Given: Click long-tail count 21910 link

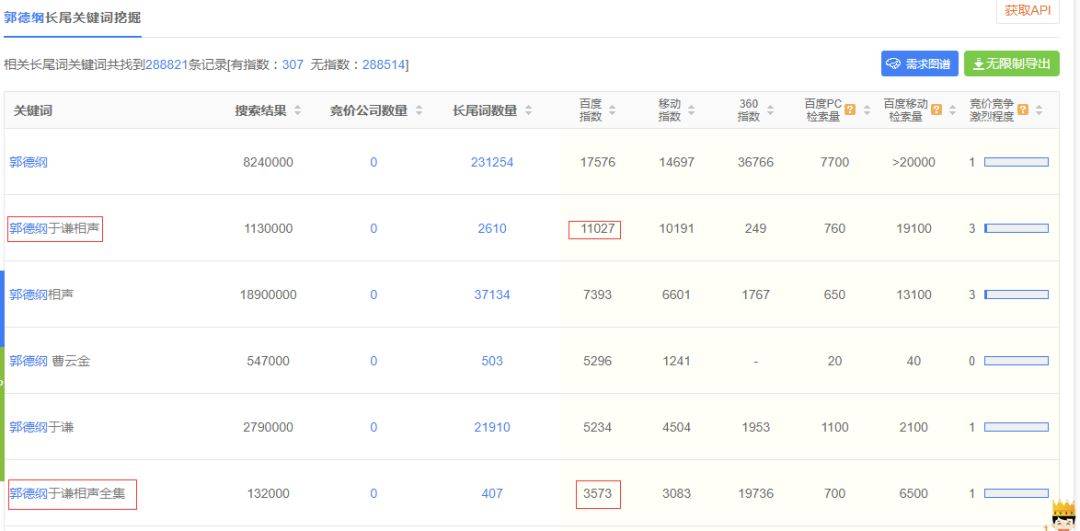Looking at the screenshot, I should point(492,427).
